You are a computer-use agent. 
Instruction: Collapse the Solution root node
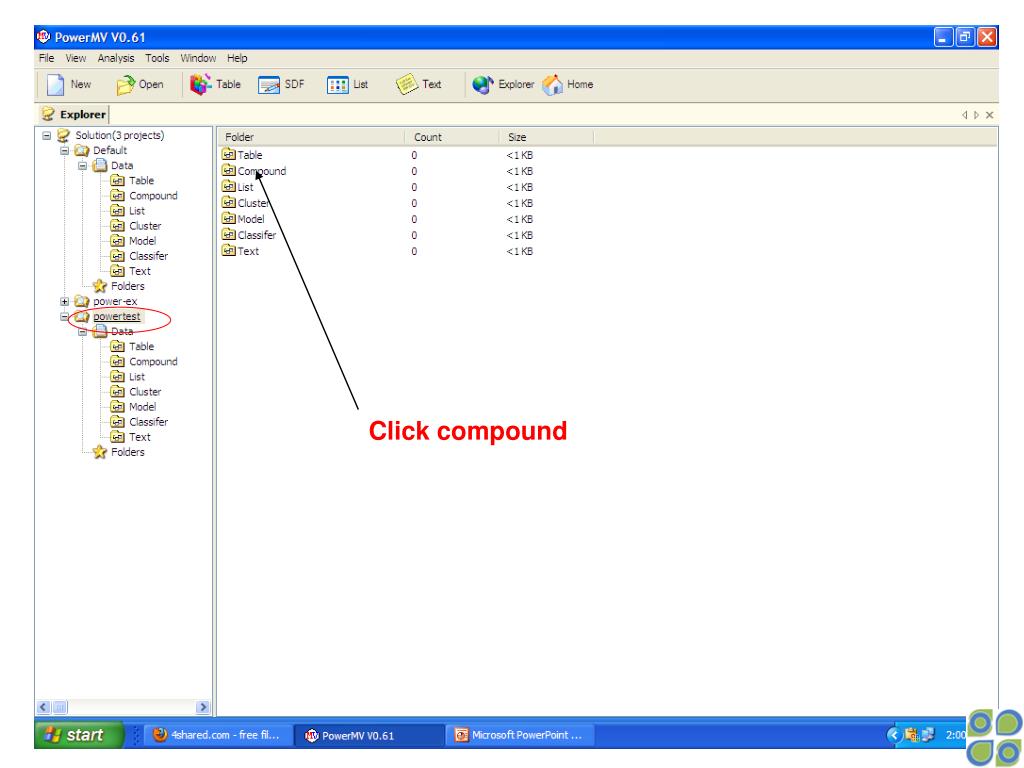pyautogui.click(x=46, y=136)
